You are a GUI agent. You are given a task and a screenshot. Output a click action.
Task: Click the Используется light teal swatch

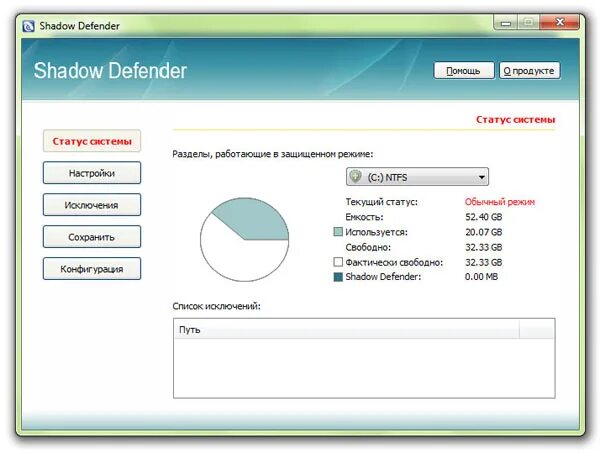(338, 232)
